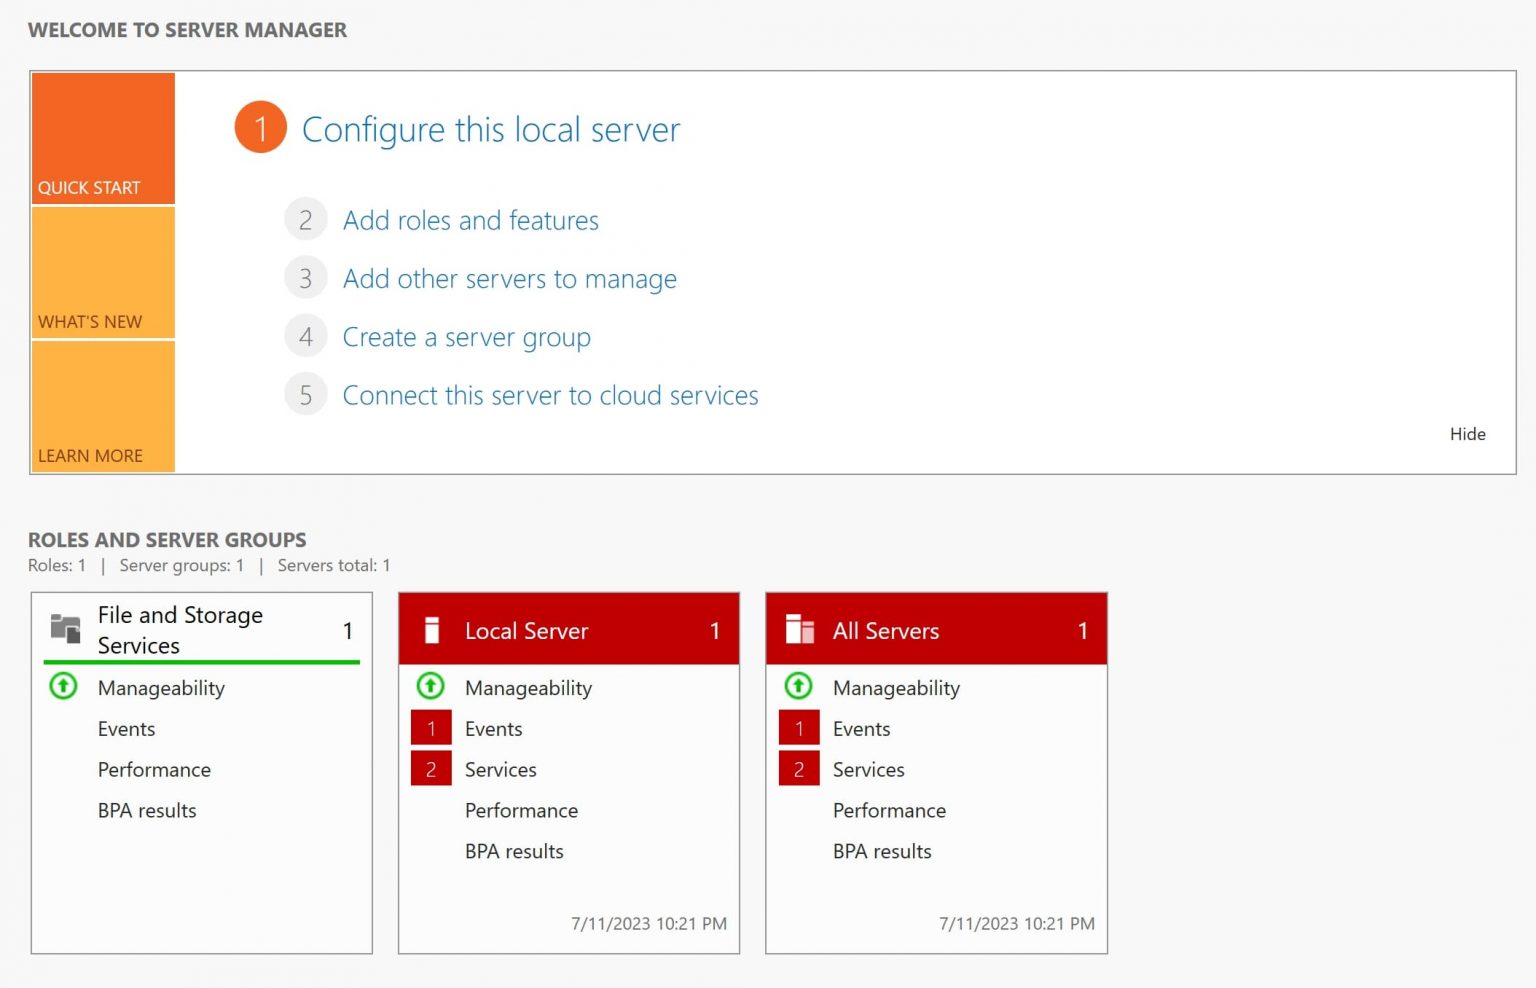1536x988 pixels.
Task: Open Connect this server to cloud services
Action: [550, 395]
